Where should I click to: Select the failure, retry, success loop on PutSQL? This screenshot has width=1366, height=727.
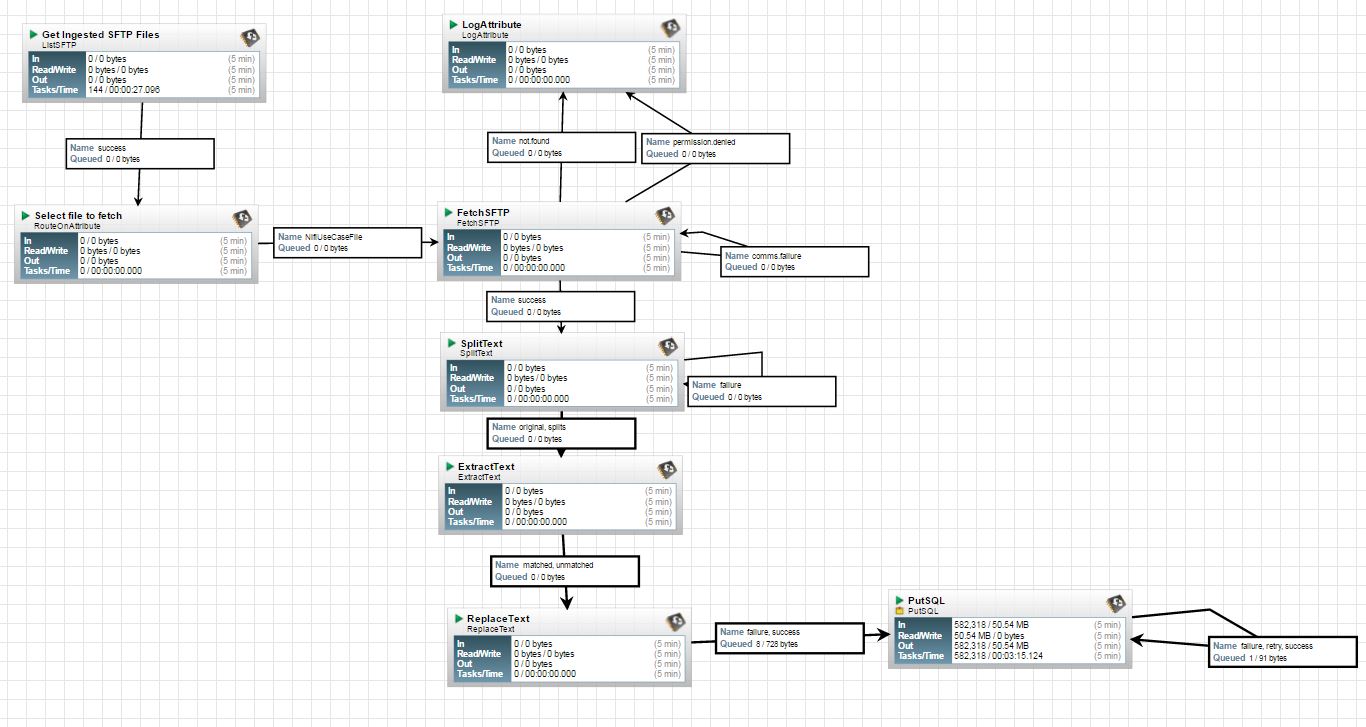1281,651
